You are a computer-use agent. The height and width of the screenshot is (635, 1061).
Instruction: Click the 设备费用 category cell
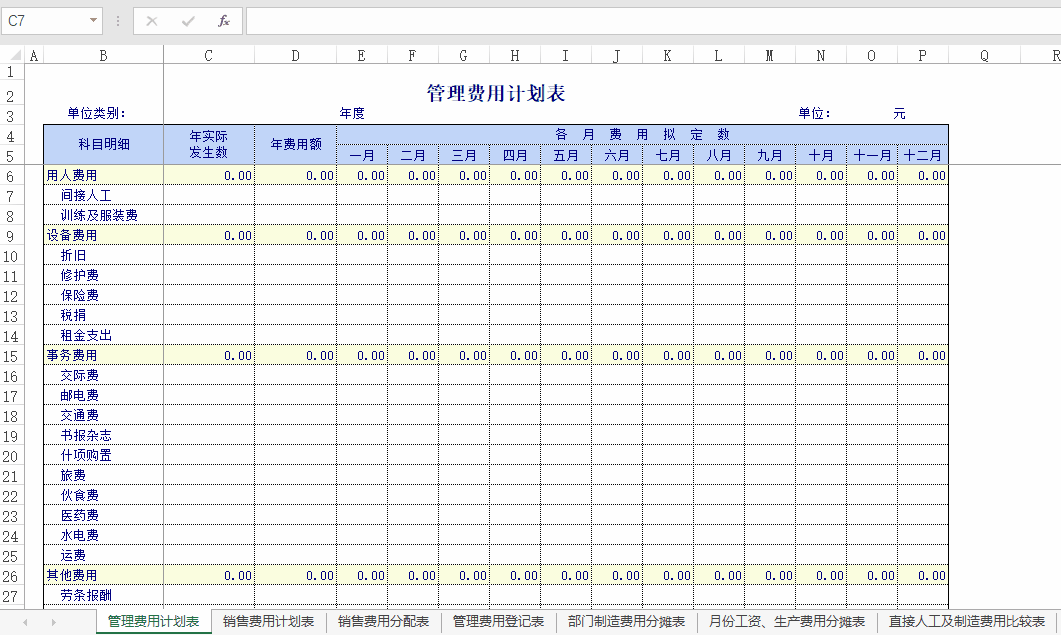[x=104, y=236]
